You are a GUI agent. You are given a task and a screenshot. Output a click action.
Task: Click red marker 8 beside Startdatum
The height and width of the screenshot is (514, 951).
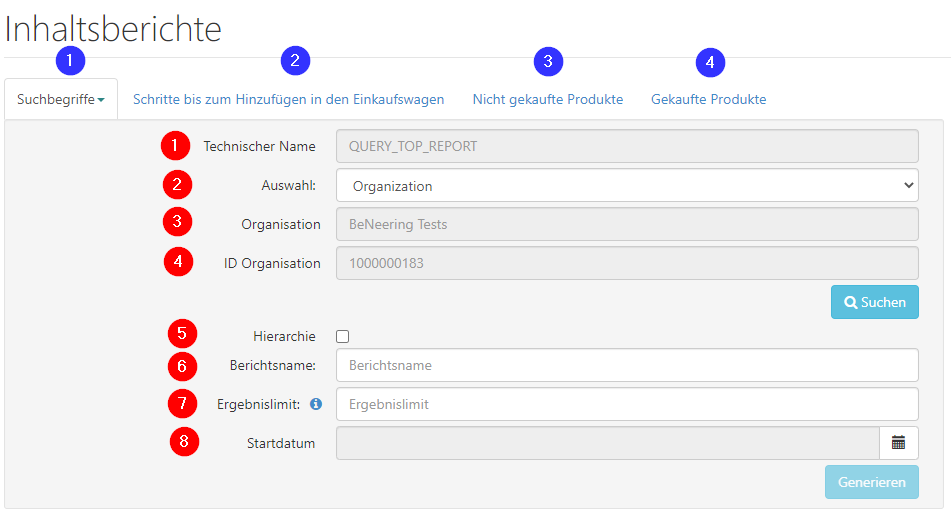click(x=184, y=441)
